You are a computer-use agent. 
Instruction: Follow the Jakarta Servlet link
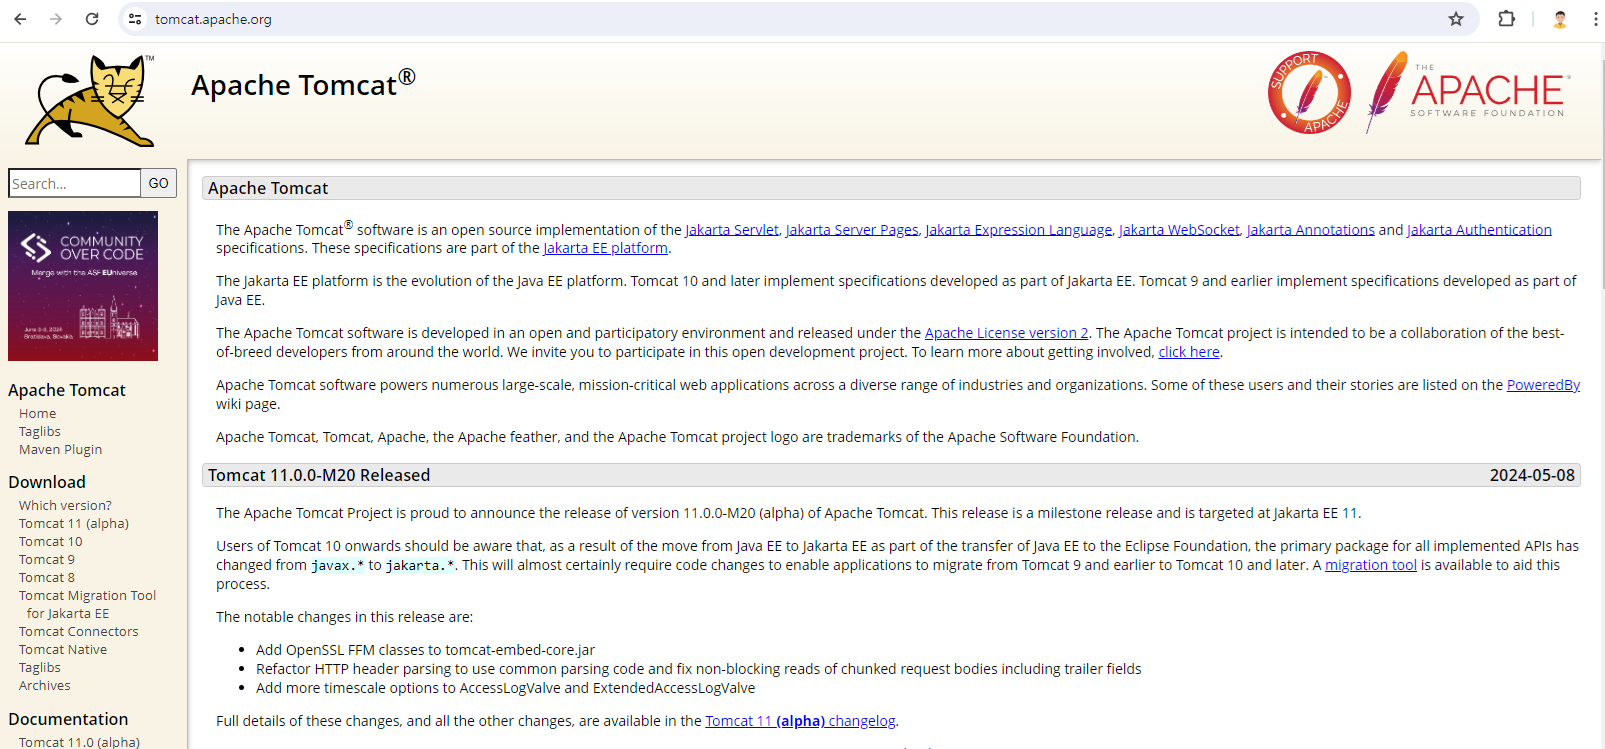point(731,230)
